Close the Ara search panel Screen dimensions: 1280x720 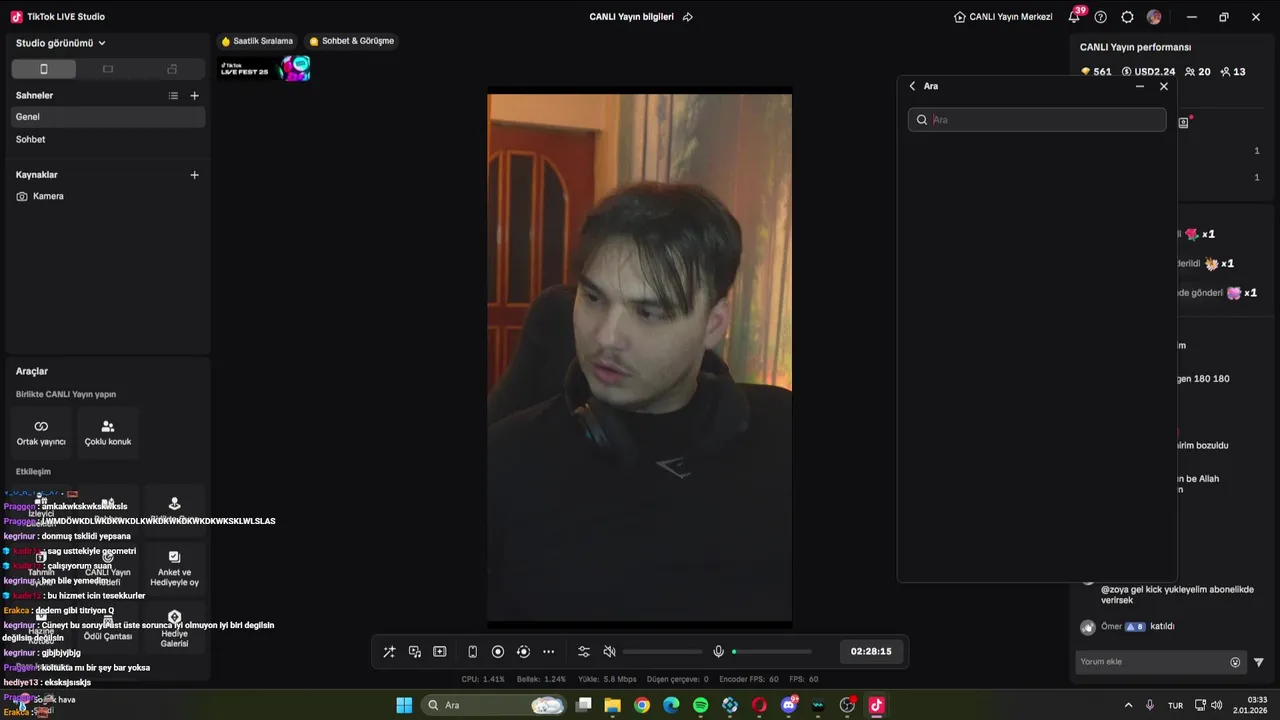[x=1164, y=87]
